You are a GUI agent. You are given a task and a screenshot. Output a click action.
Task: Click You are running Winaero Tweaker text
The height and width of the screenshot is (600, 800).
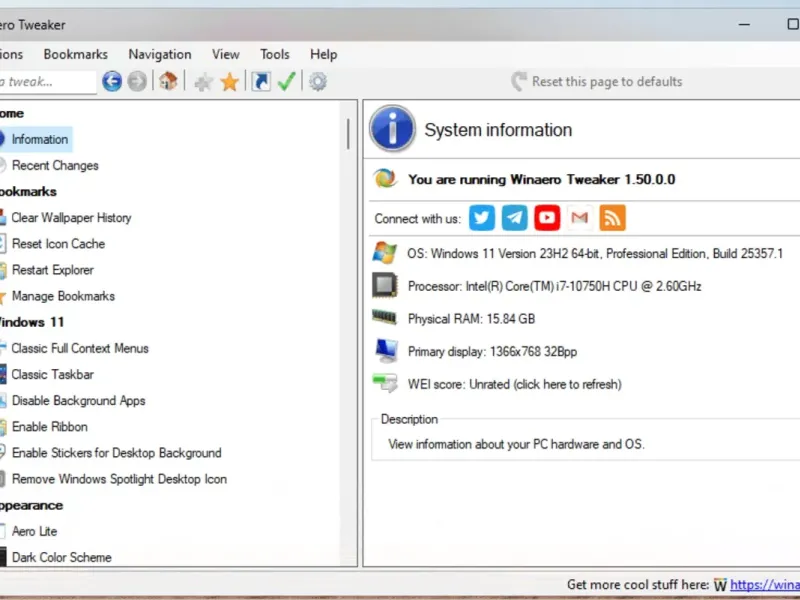pos(541,179)
